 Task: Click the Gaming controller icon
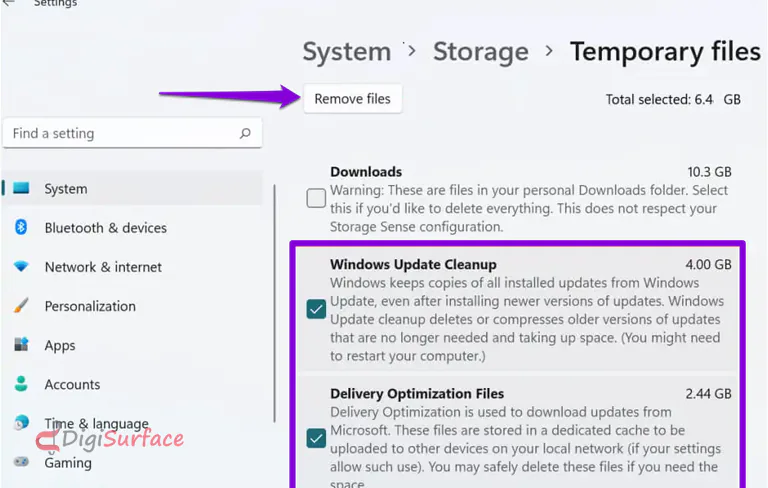21,462
